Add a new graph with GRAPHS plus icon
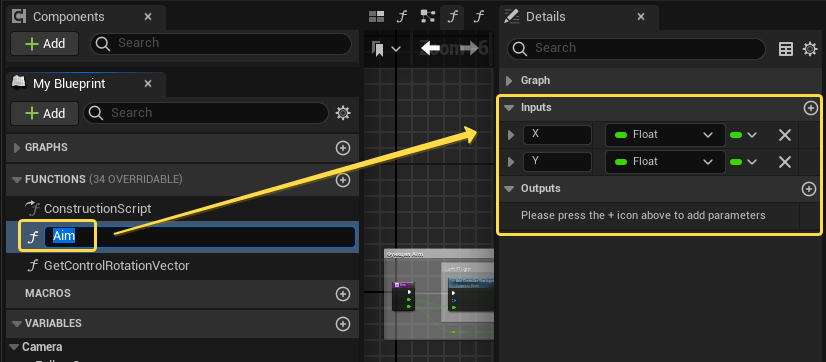 343,148
